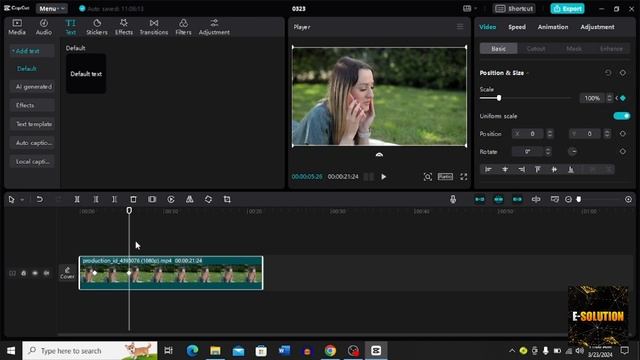Reset Position & Size with the reset icon

click(608, 73)
